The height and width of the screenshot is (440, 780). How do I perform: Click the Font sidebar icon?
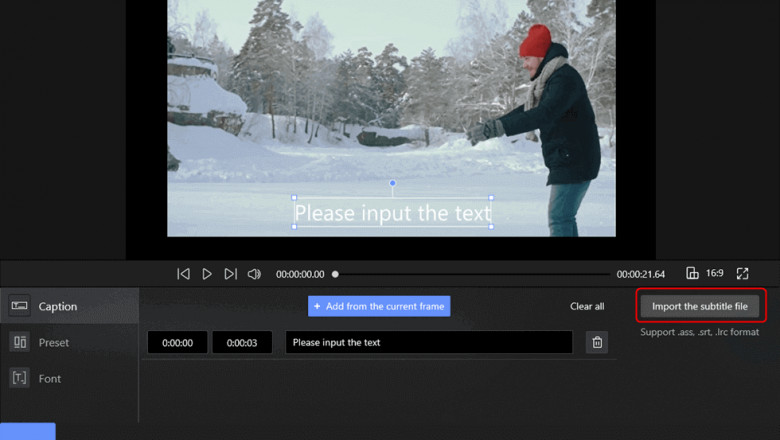click(19, 378)
